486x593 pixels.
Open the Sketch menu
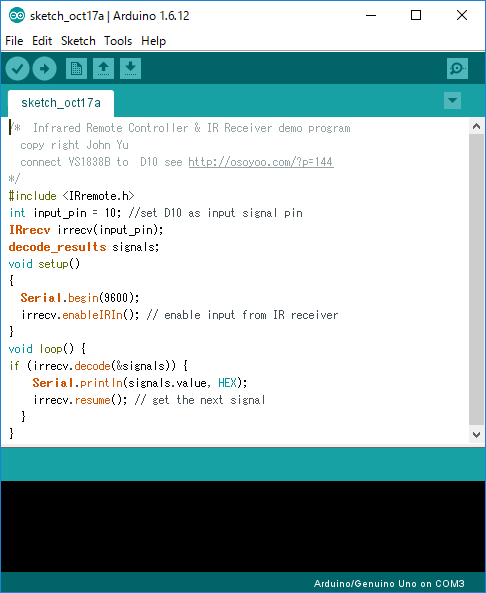78,41
